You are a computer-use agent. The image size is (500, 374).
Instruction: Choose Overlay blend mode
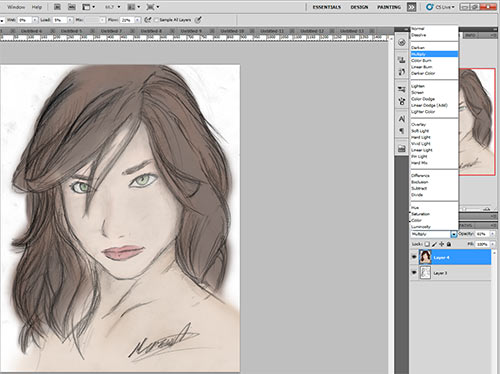pos(434,124)
